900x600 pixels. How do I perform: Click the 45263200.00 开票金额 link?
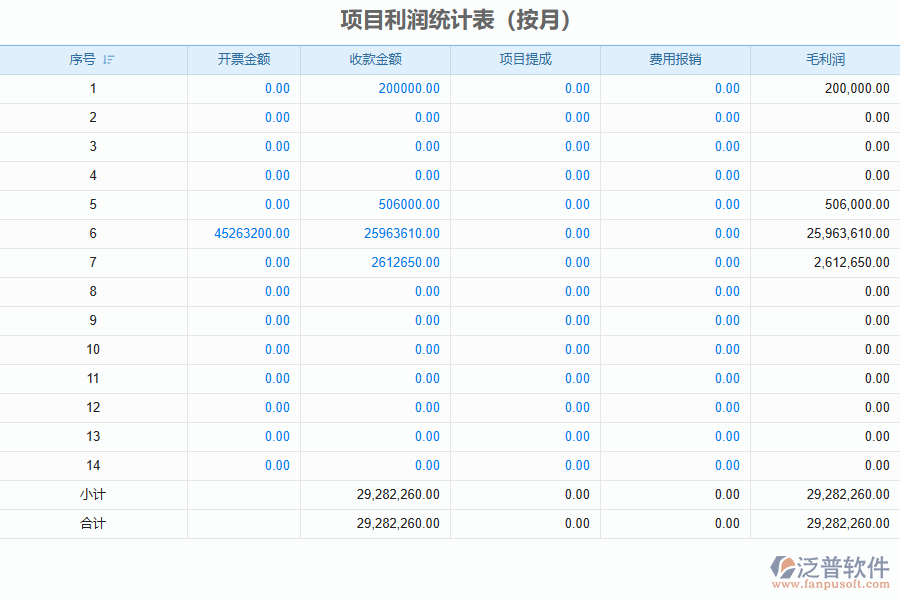(252, 233)
